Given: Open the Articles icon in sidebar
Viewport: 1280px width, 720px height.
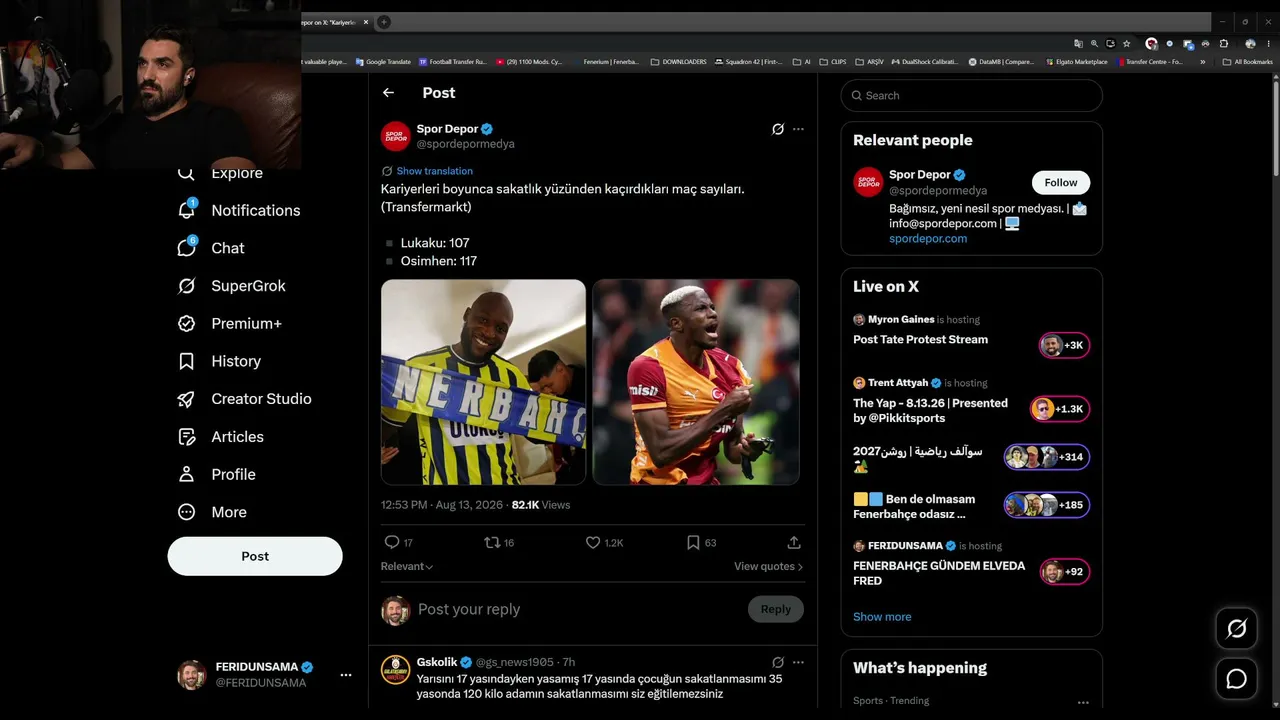Looking at the screenshot, I should click(187, 437).
